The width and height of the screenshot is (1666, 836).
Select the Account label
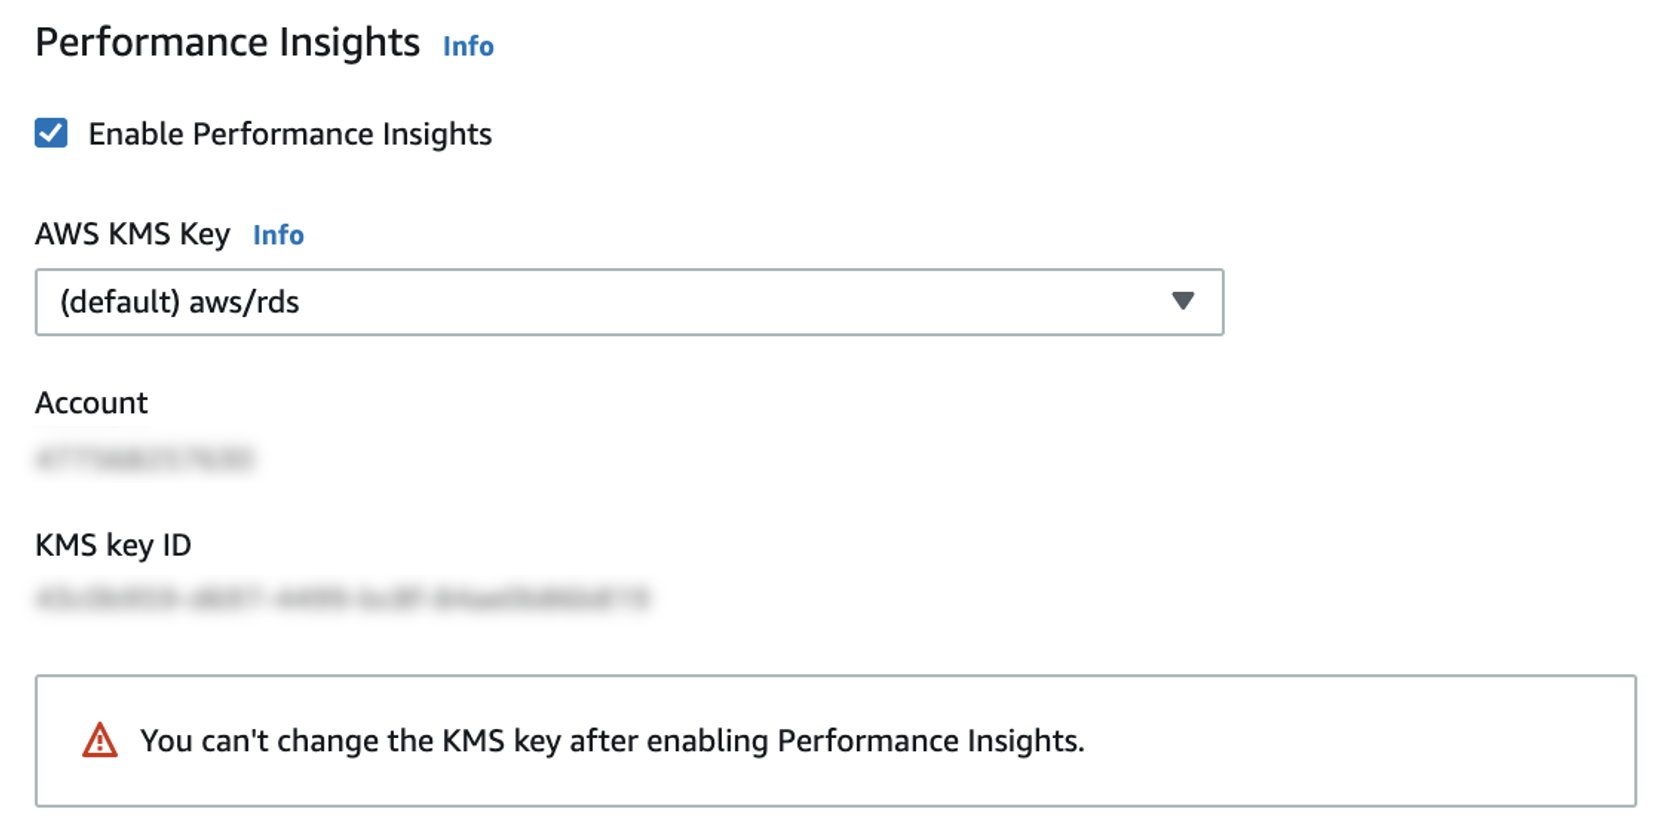click(91, 403)
